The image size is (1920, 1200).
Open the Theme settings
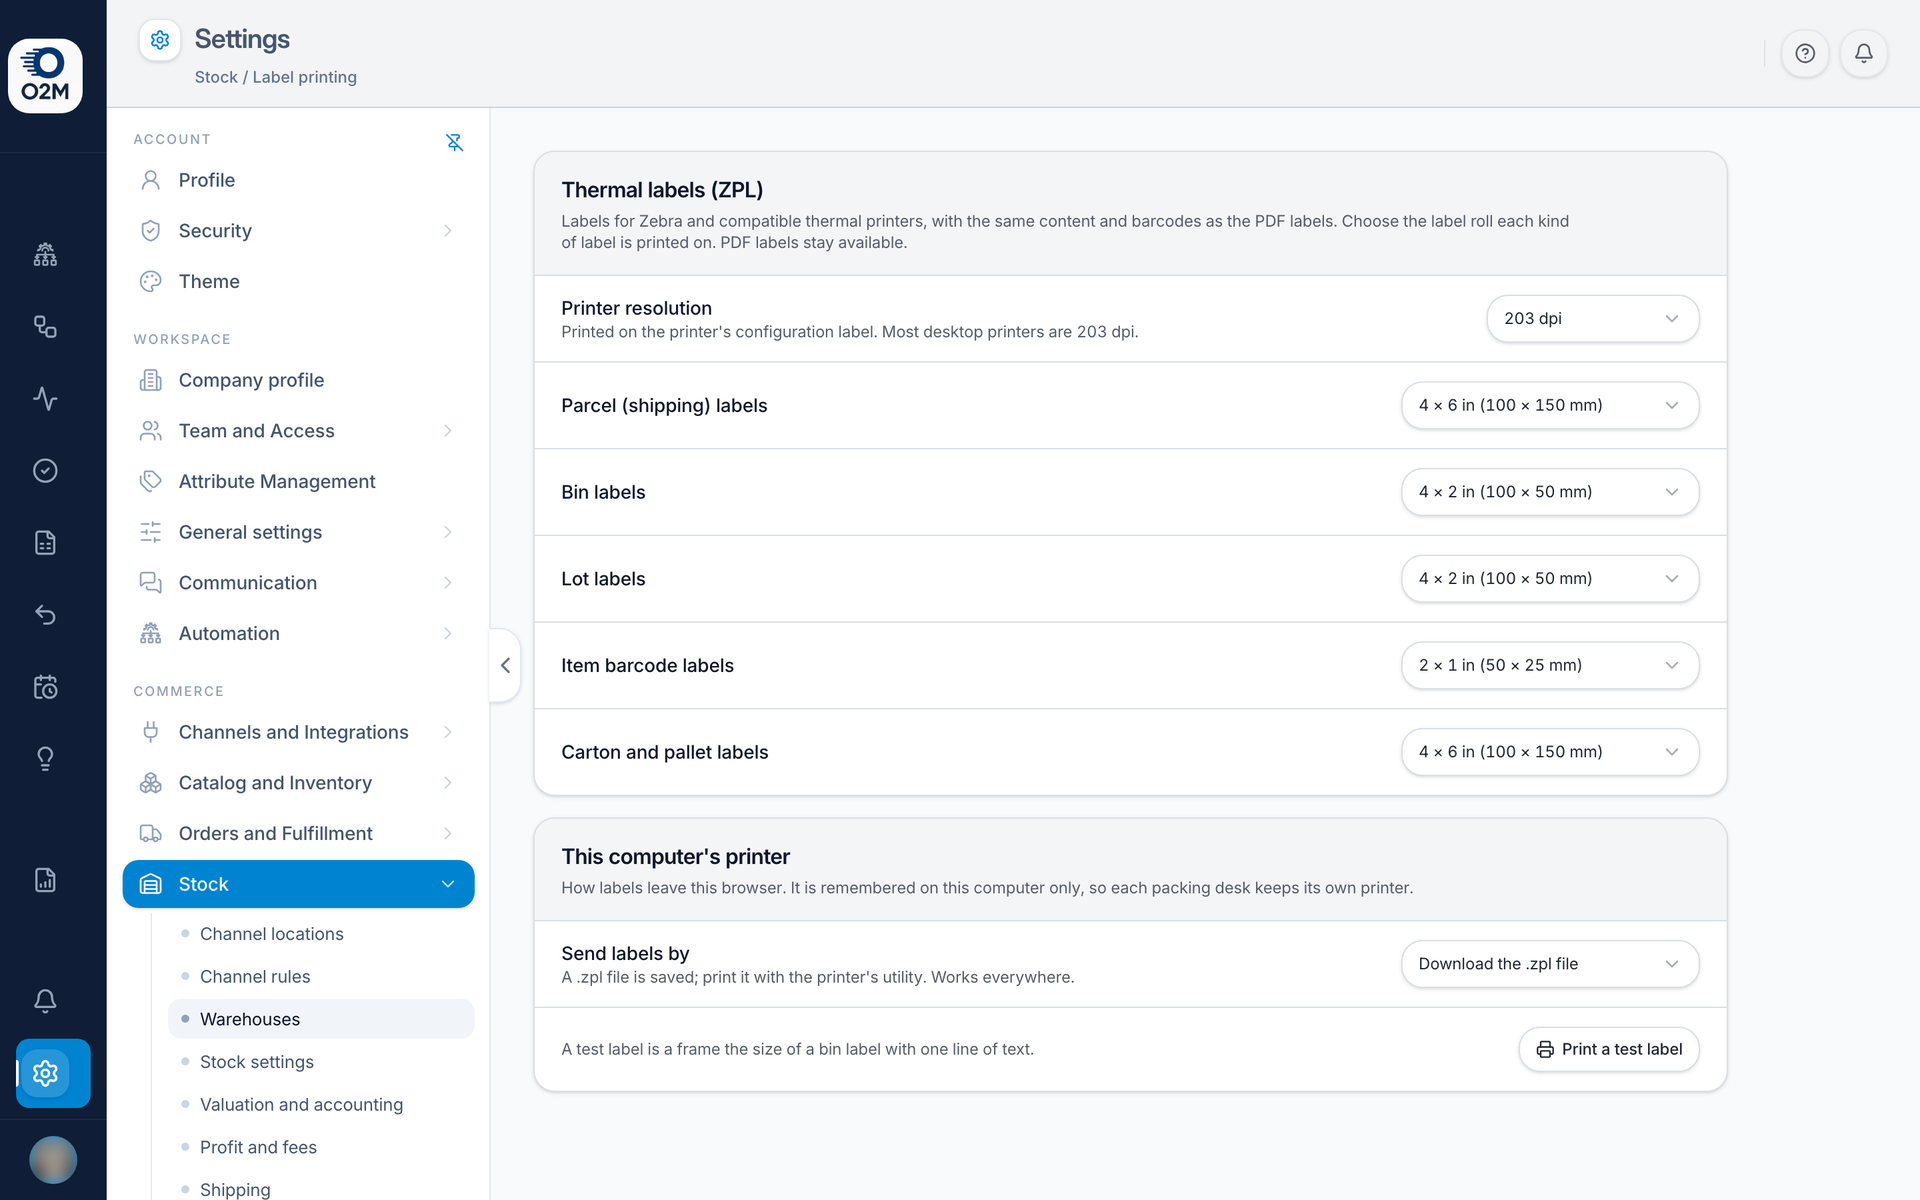298,281
